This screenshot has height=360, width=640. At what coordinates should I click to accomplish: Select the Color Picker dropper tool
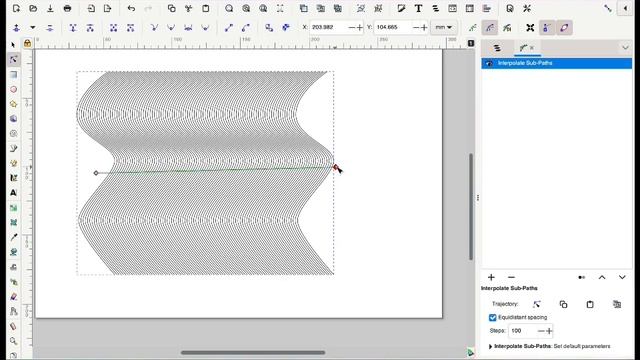coord(13,237)
